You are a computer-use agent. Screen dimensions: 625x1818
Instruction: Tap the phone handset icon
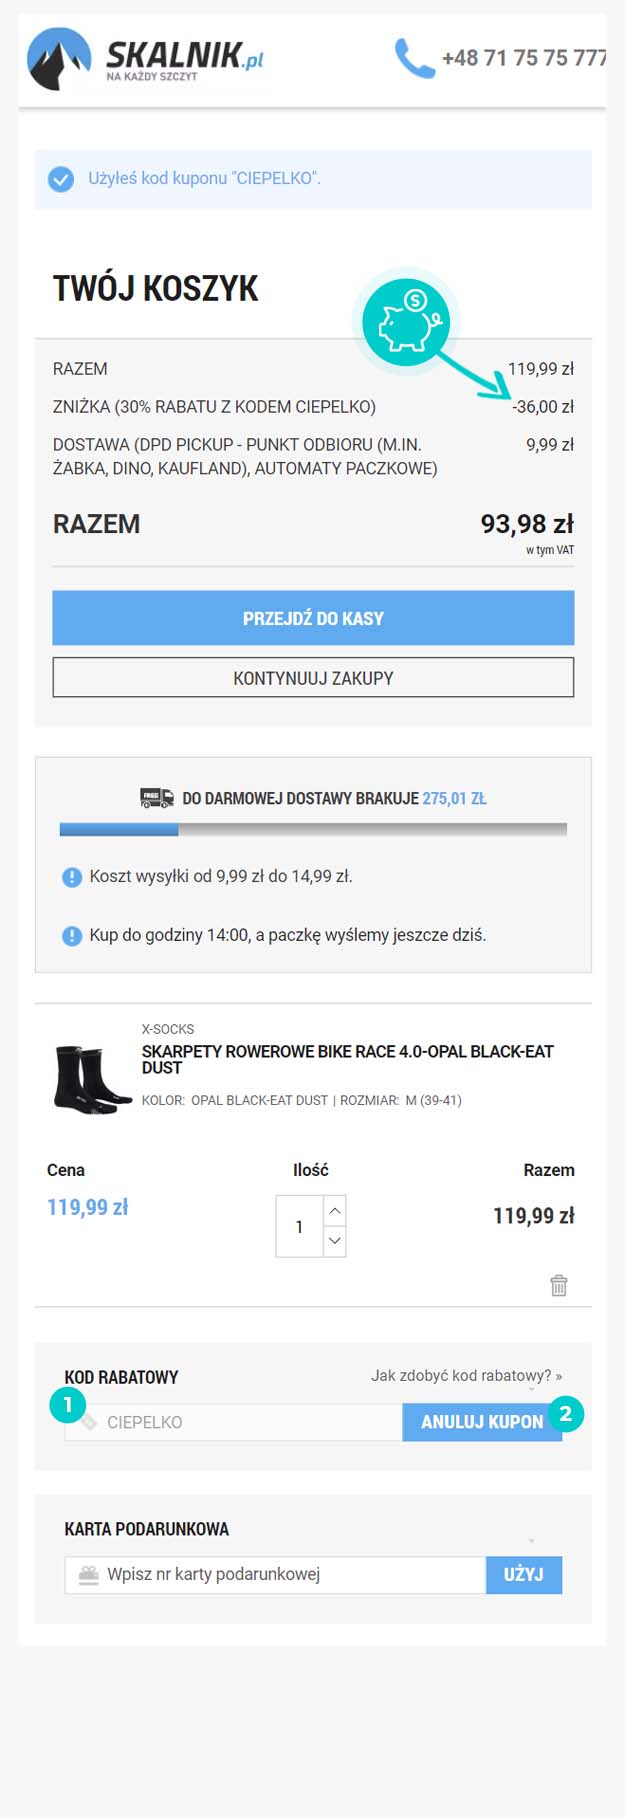point(414,58)
